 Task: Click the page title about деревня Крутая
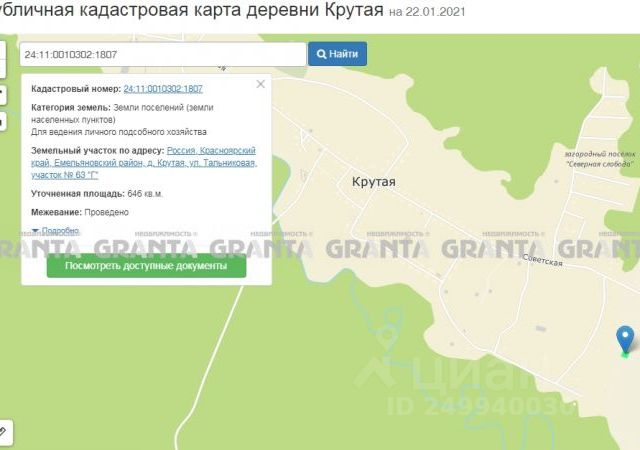[190, 11]
